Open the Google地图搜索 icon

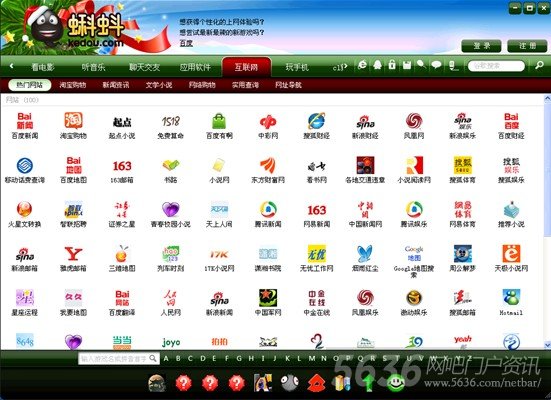[414, 253]
